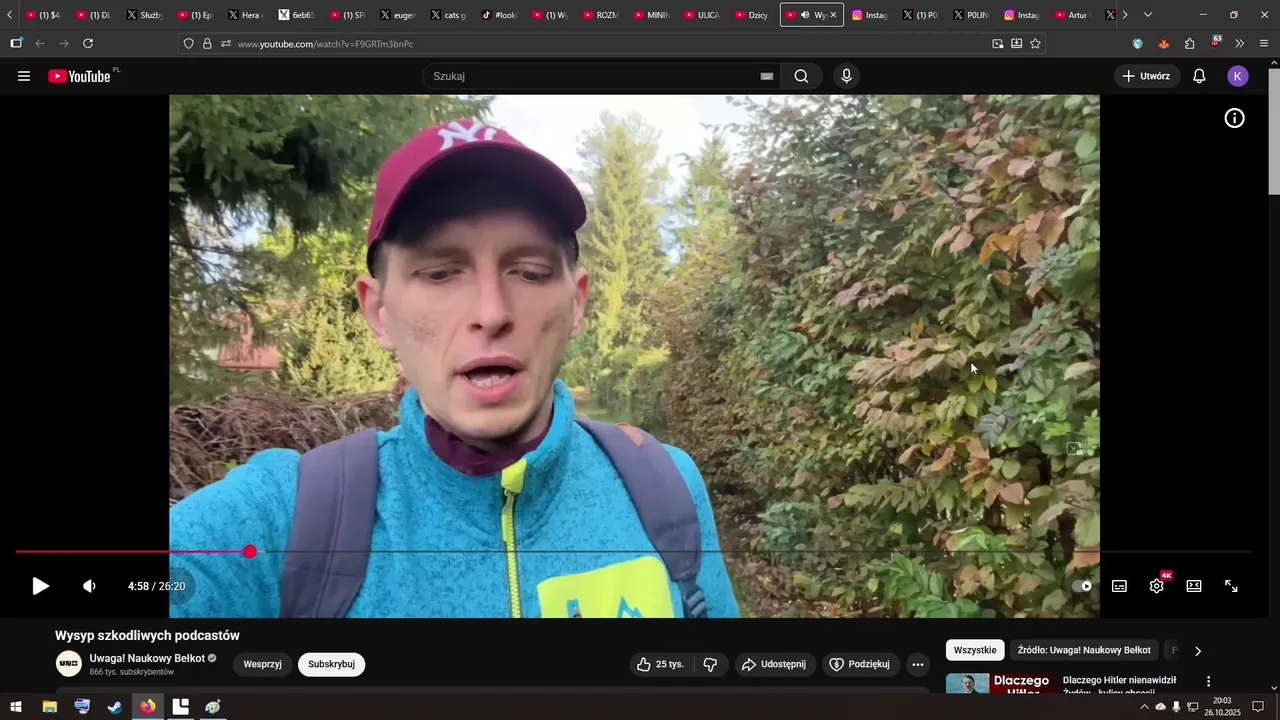
Task: Play the paused video
Action: pos(40,586)
